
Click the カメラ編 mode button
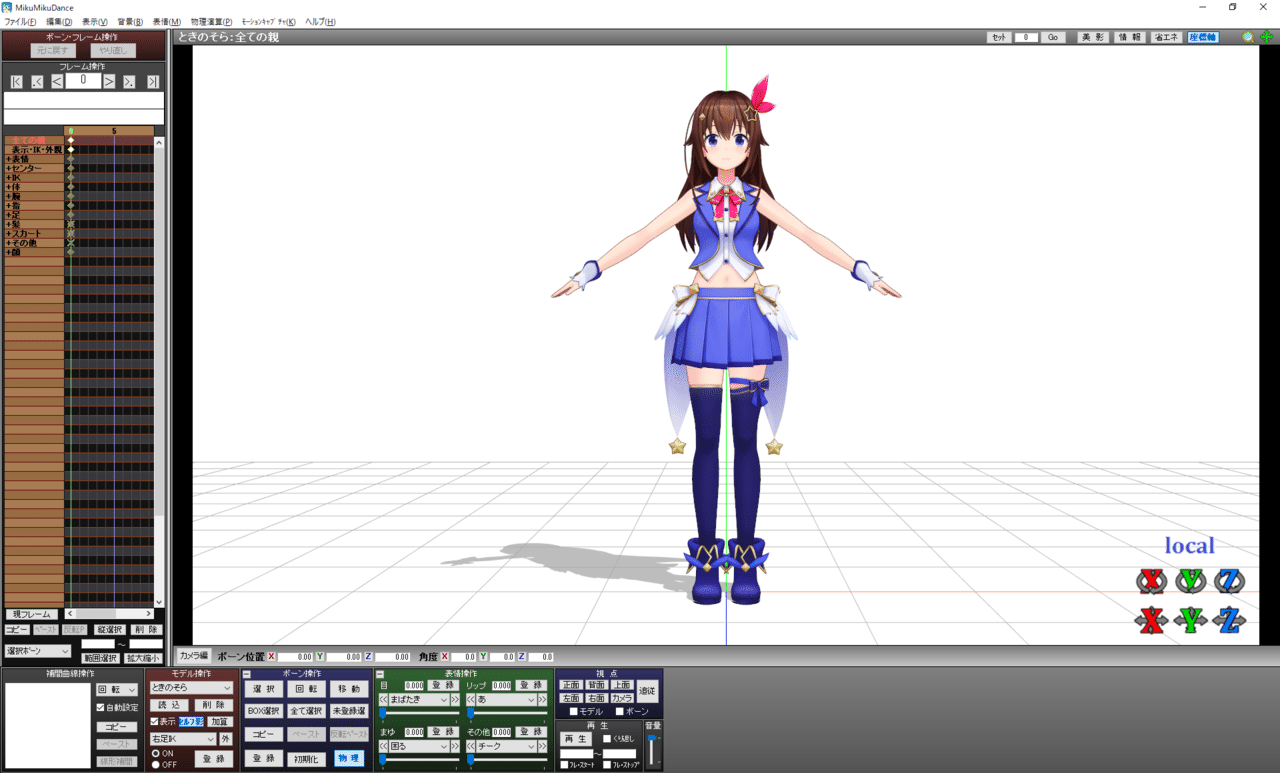(193, 655)
